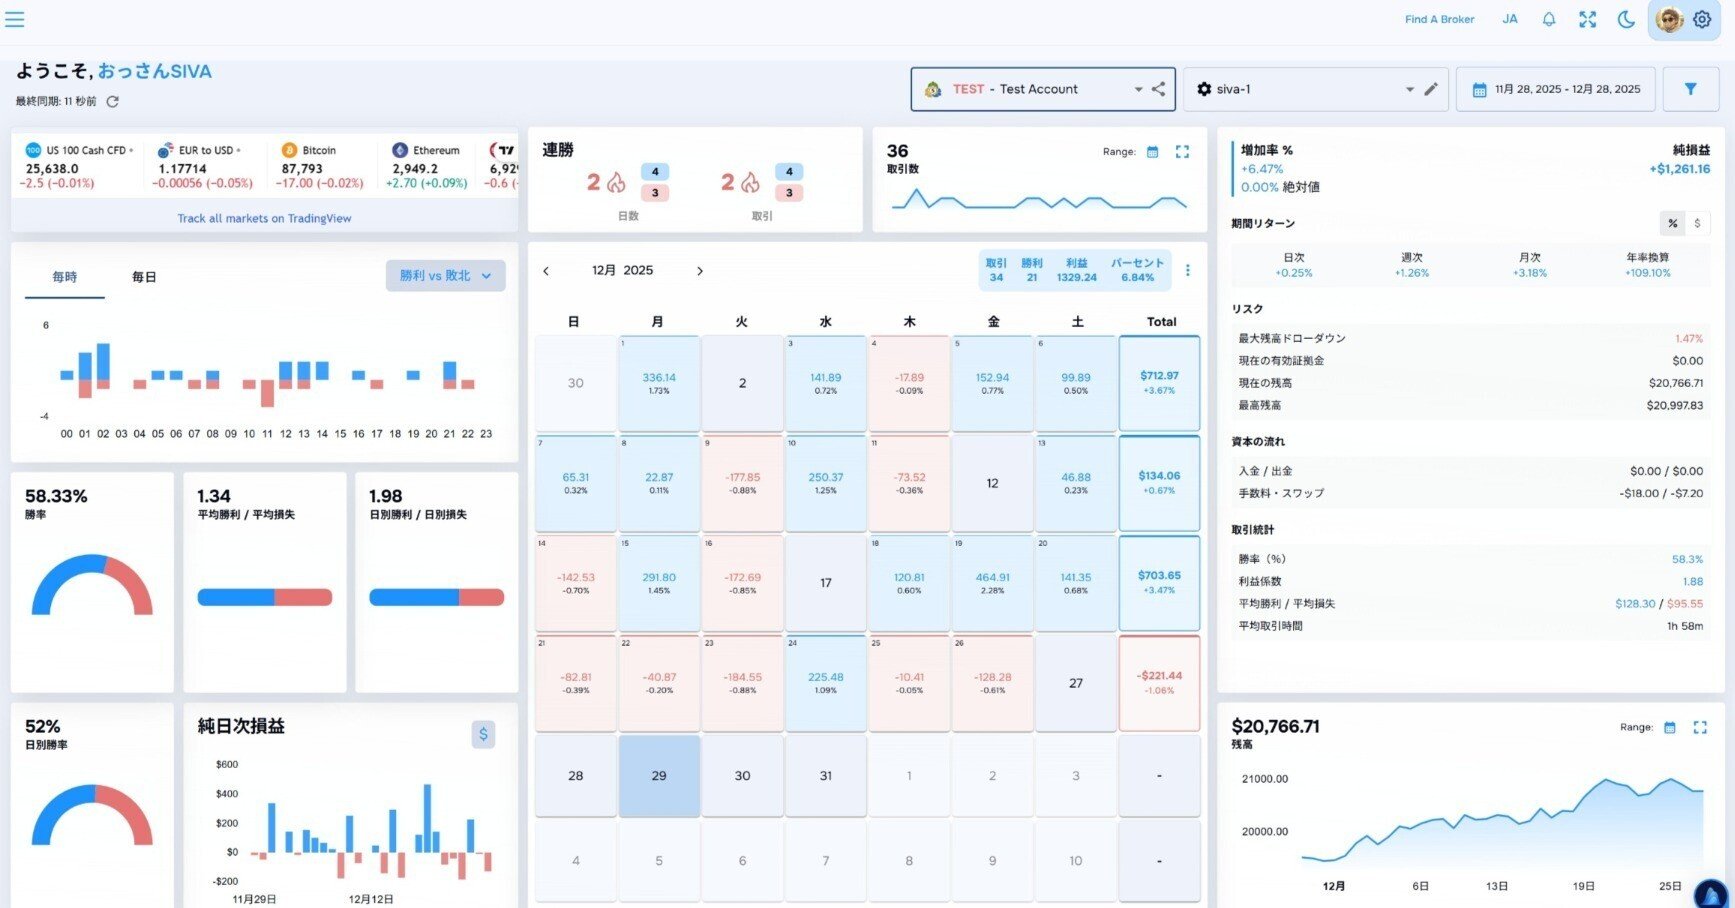
Task: Open the hamburger navigation menu
Action: point(15,20)
